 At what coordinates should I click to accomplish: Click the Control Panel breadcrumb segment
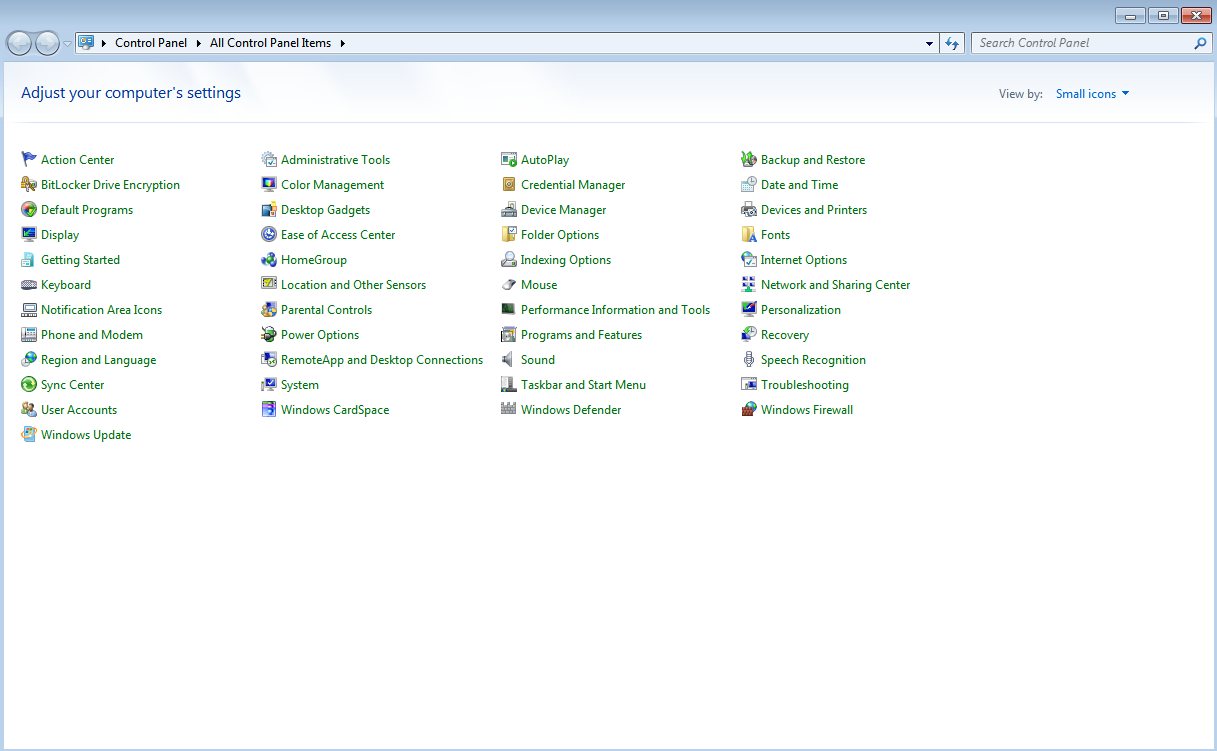coord(151,43)
